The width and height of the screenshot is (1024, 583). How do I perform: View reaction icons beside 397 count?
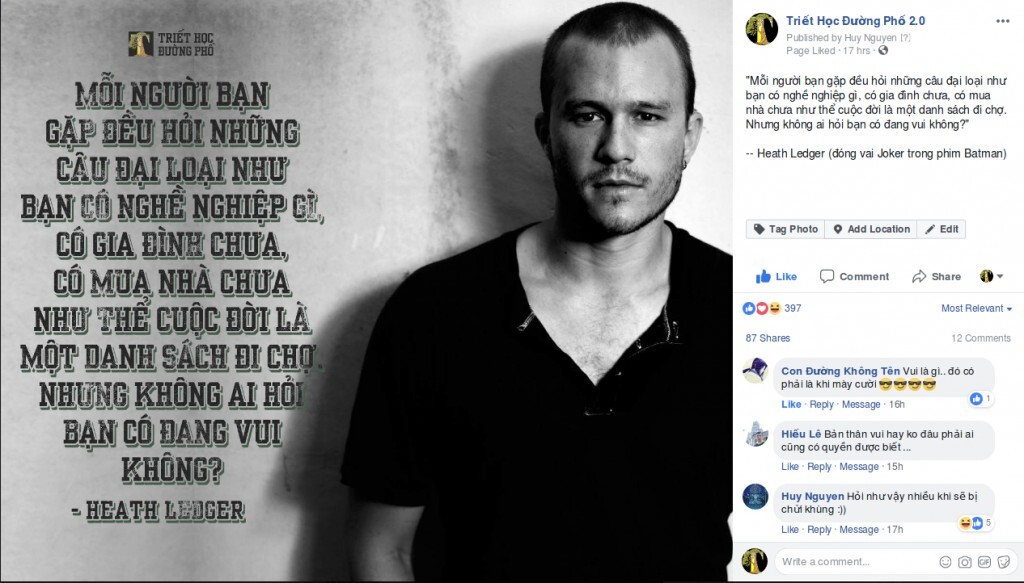click(x=762, y=308)
